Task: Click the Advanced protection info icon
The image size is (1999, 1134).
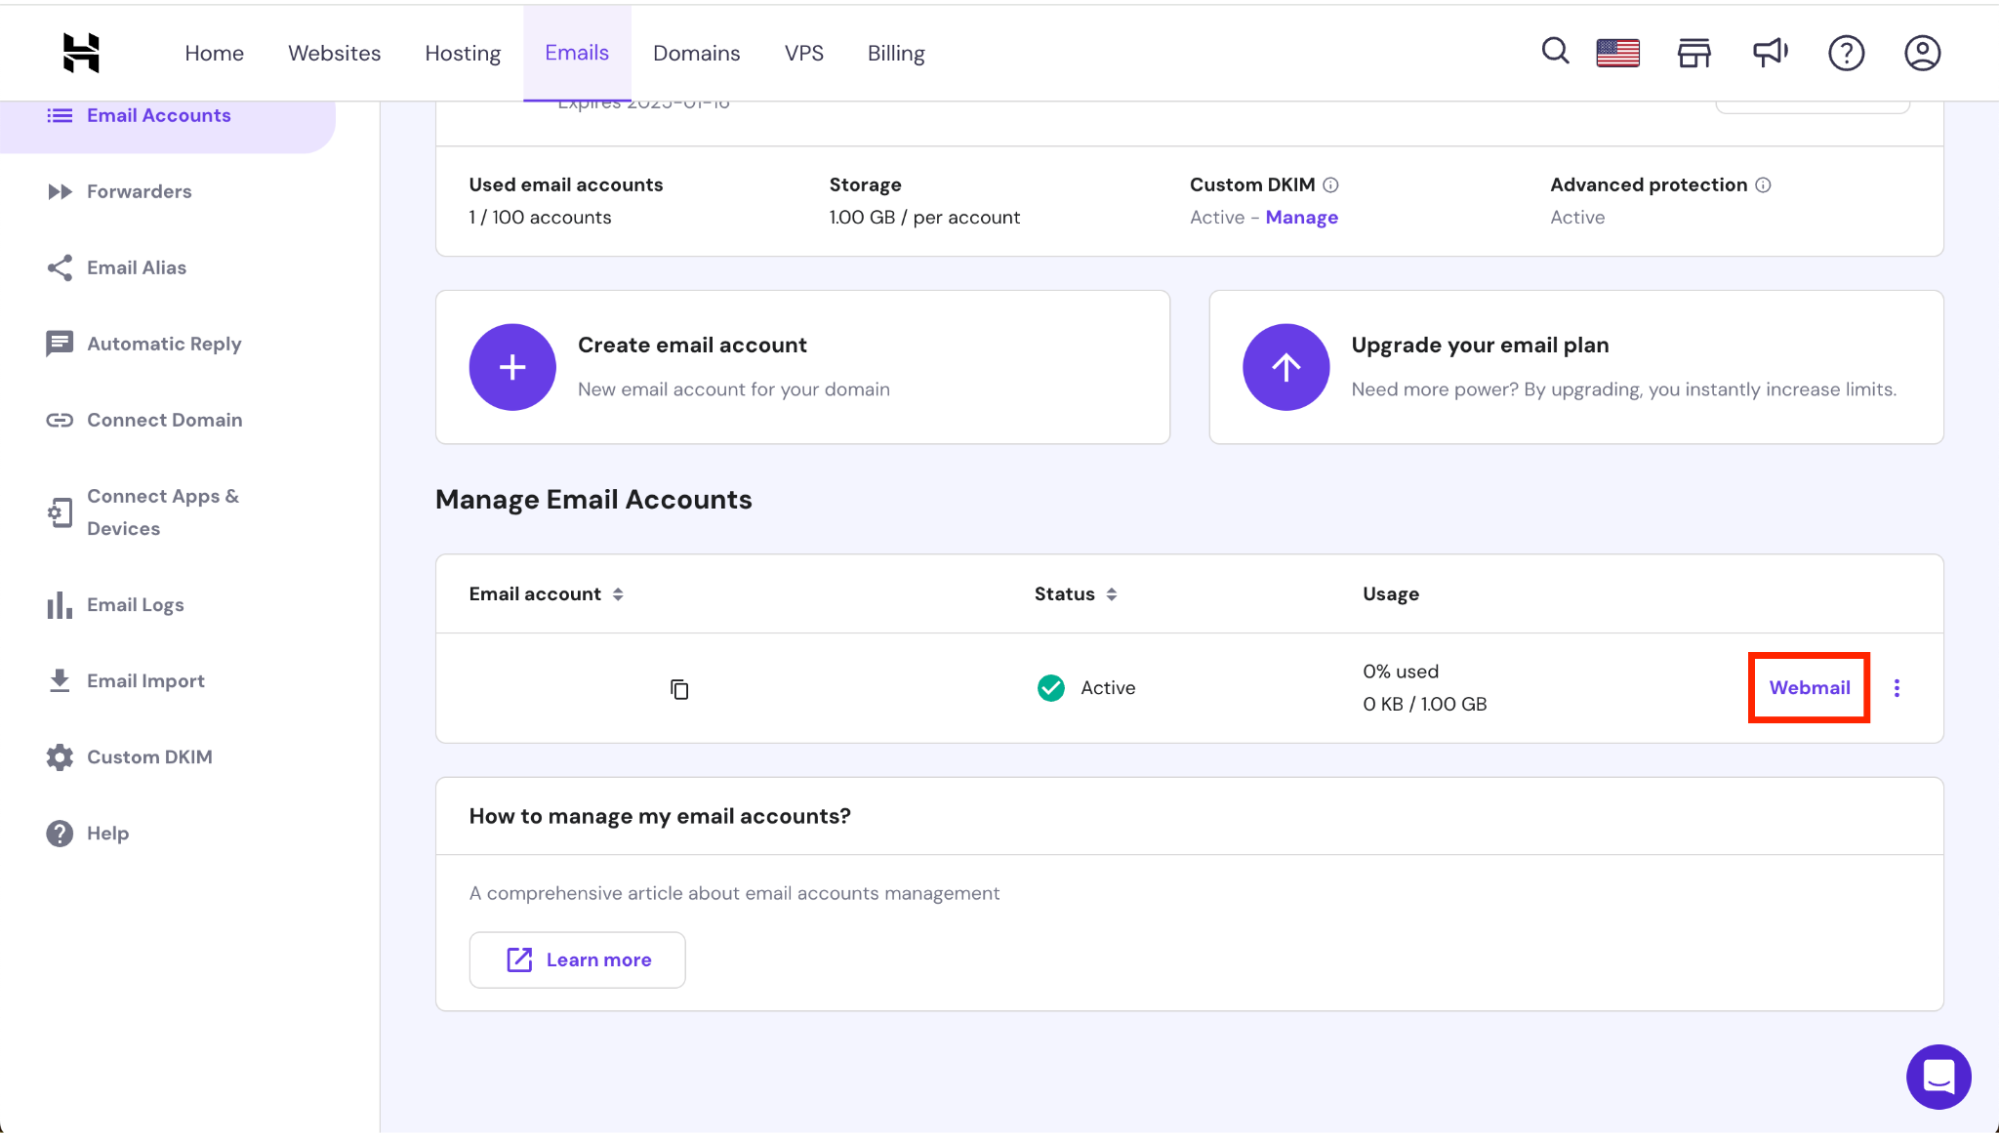Action: (x=1763, y=185)
